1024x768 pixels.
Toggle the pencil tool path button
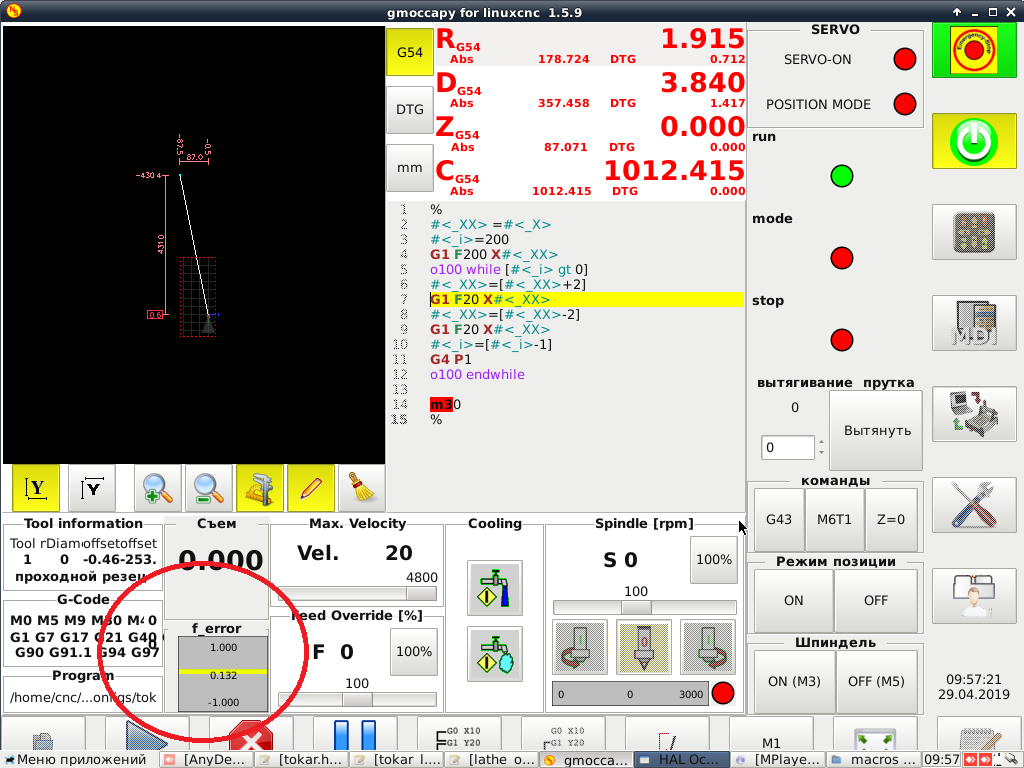coord(310,488)
